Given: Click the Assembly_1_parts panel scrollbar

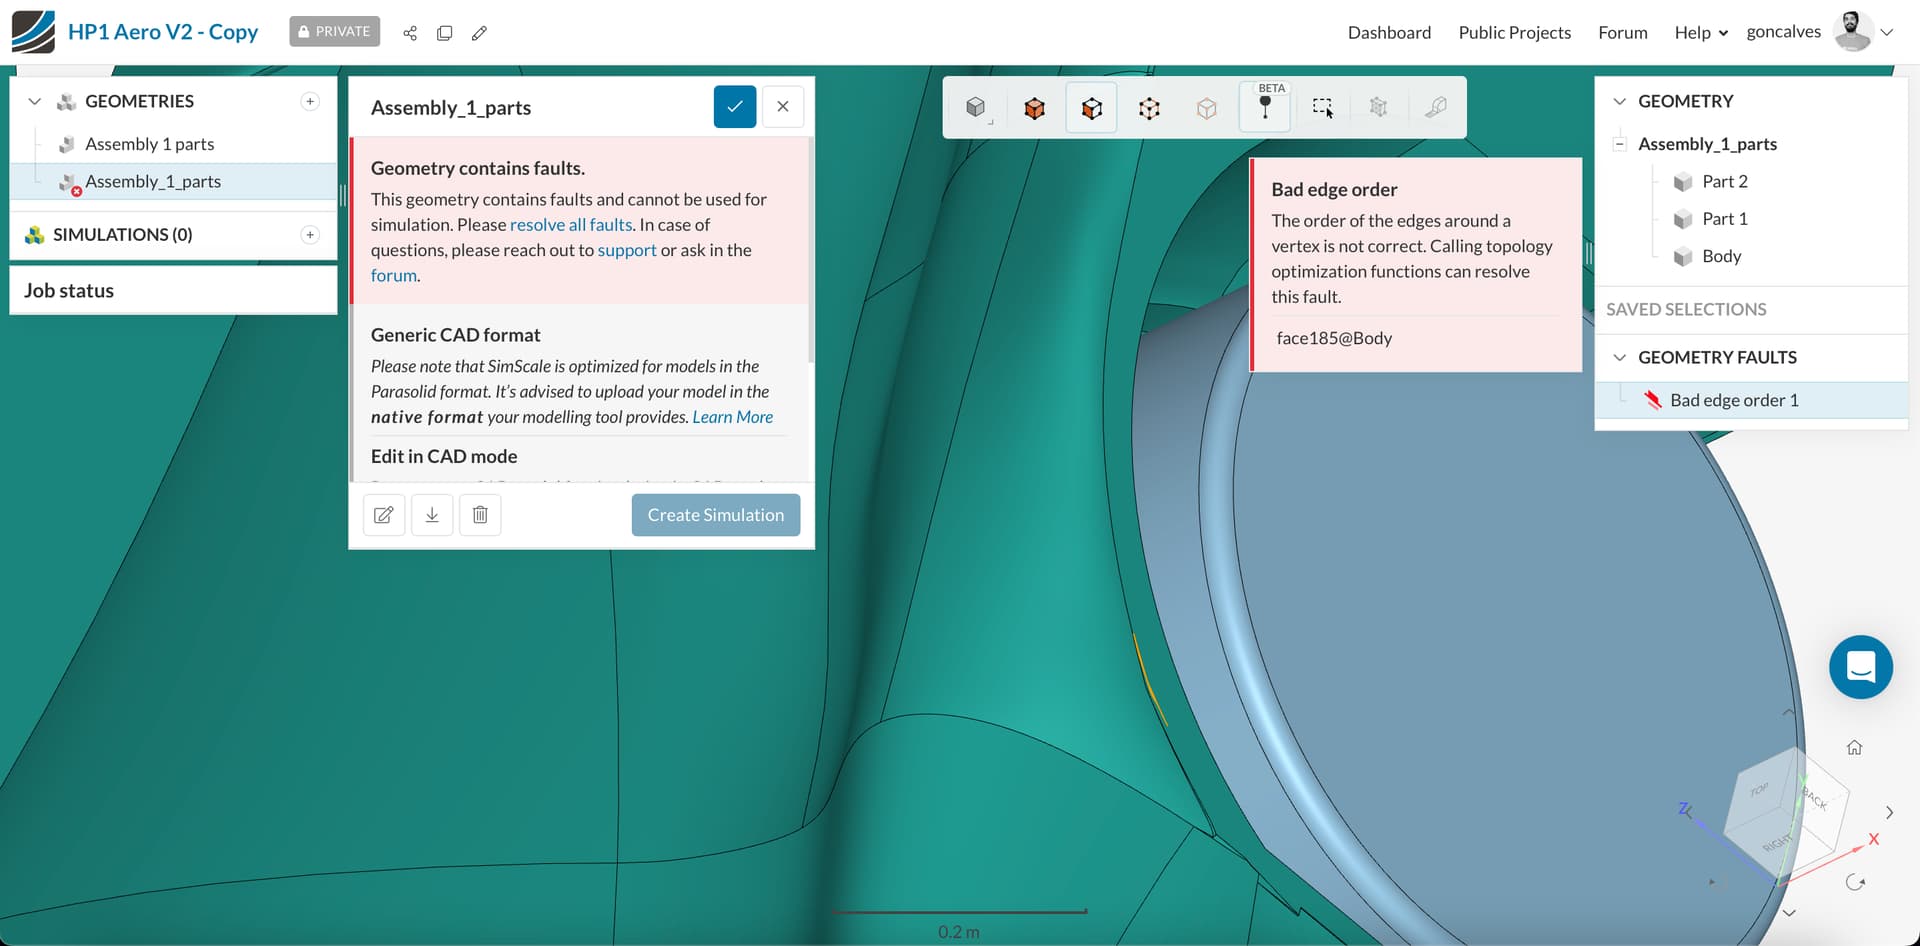Looking at the screenshot, I should 810,250.
